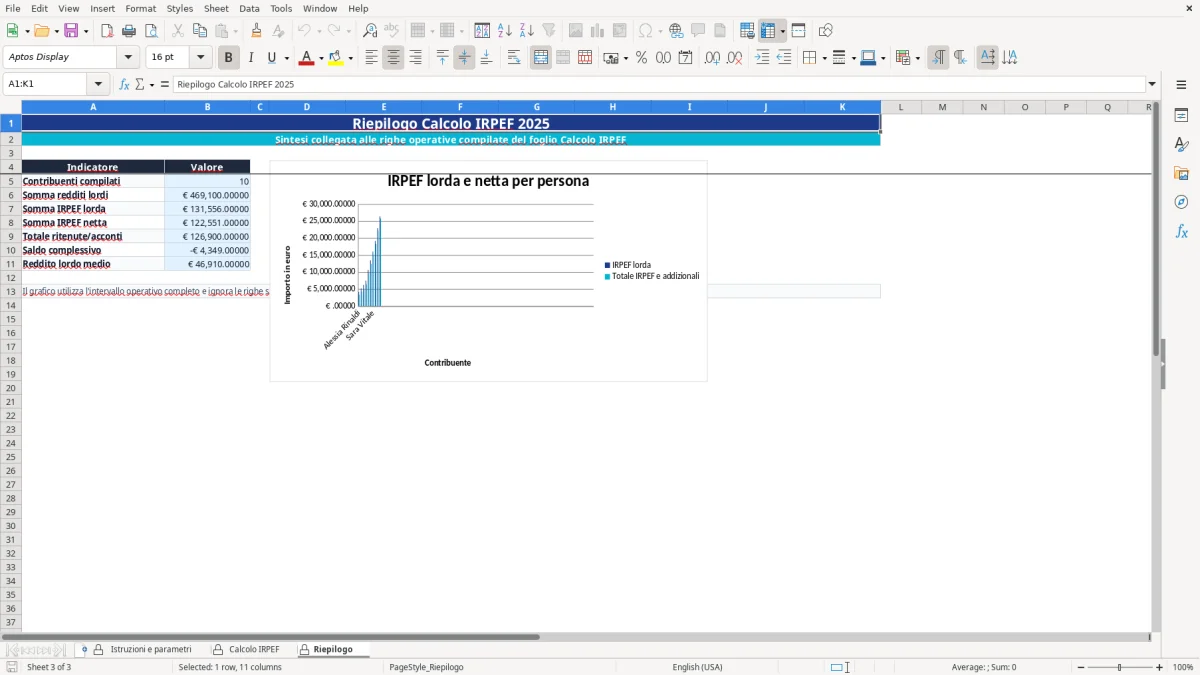
Task: Open the File menu
Action: (x=13, y=8)
